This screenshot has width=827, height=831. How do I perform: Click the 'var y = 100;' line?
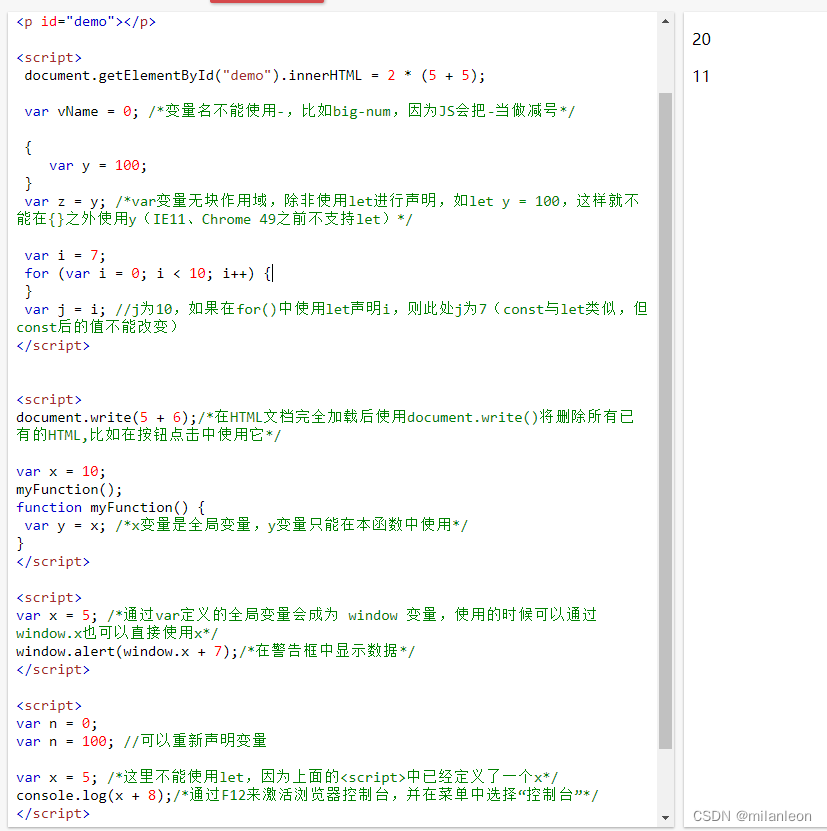tap(98, 165)
